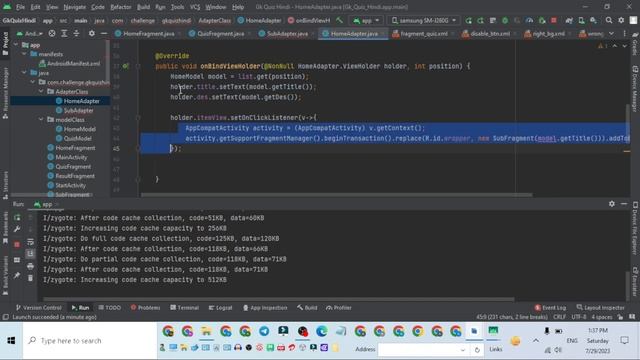This screenshot has width=640, height=360.
Task: Click the wrench icon in Run panel
Action: coord(17,229)
